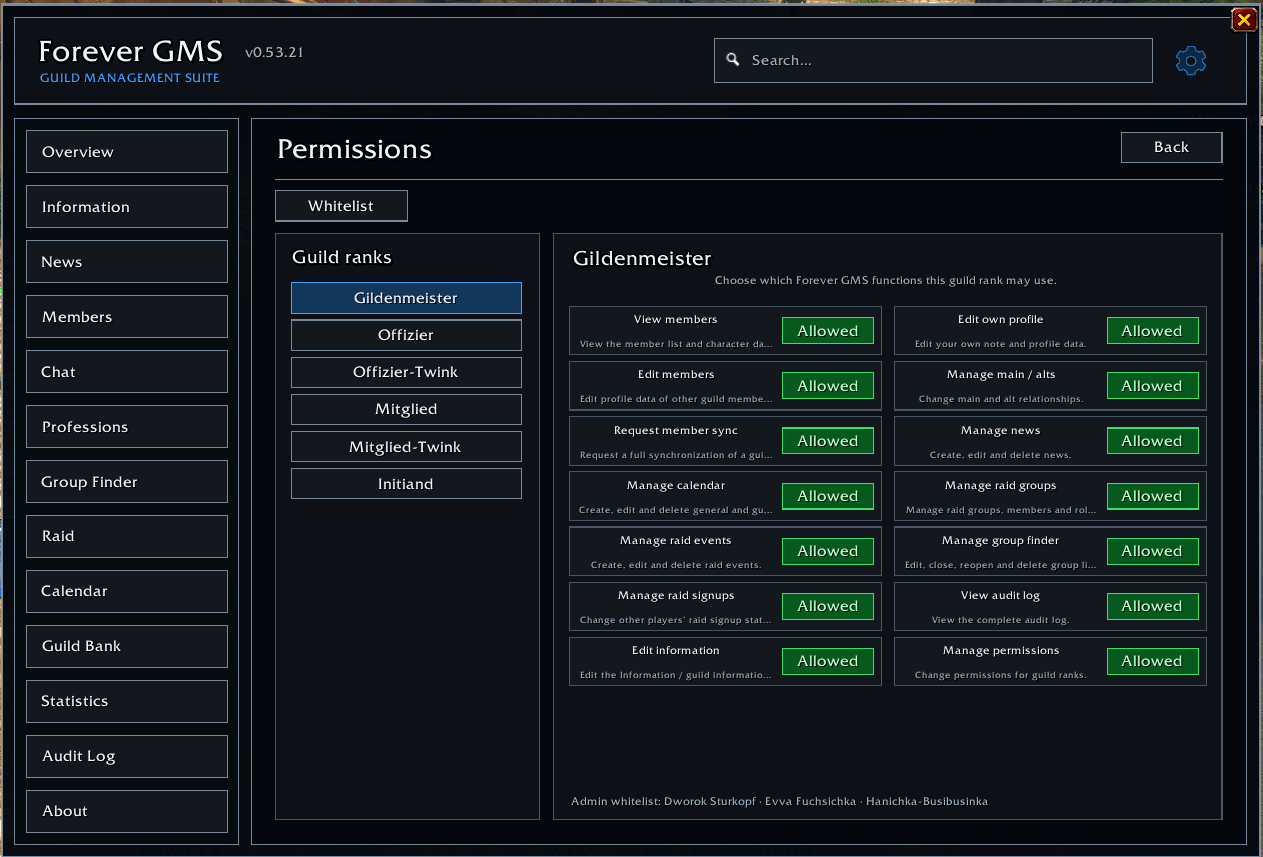Screen dimensions: 1263x857
Task: Toggle Manage permissions permission
Action: point(1152,661)
